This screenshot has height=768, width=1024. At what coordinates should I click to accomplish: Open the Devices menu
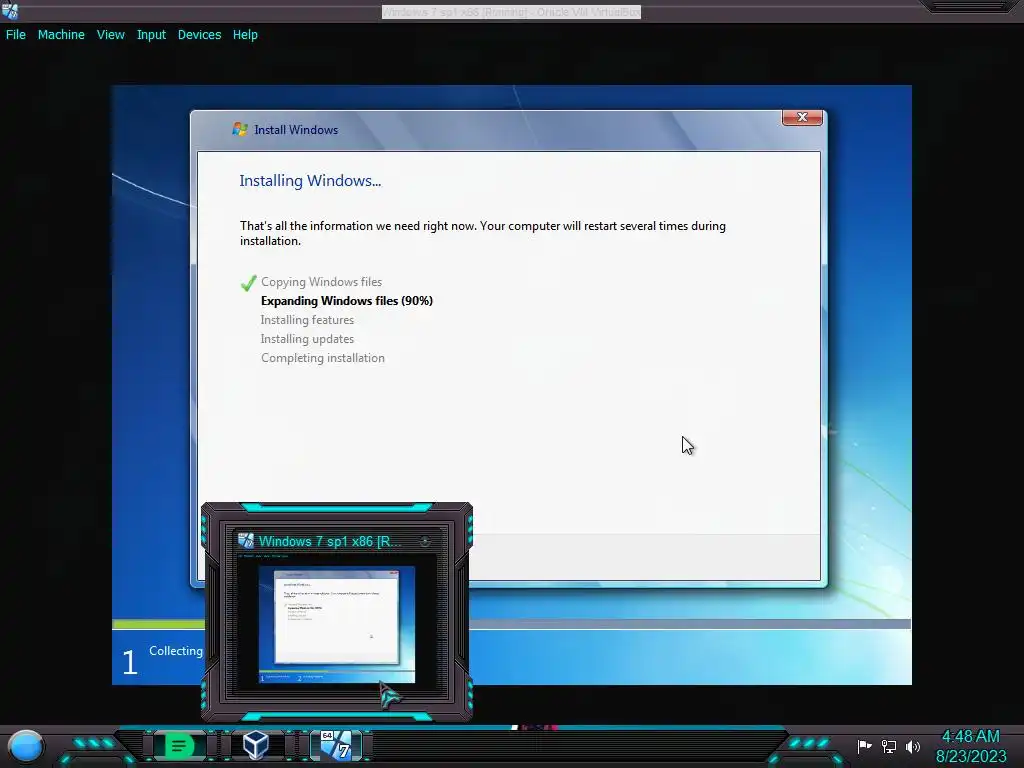click(x=199, y=35)
